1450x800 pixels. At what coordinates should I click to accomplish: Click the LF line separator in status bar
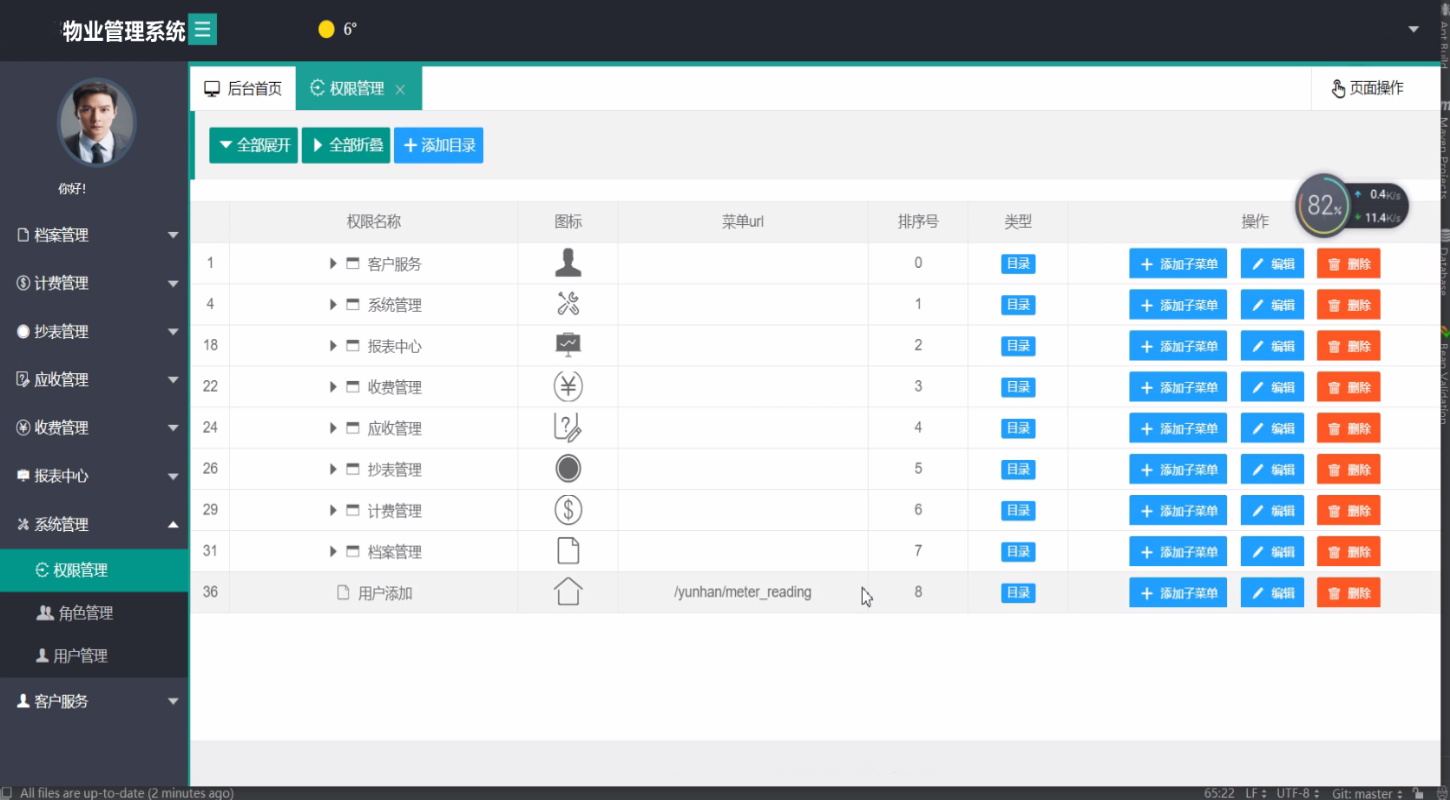[1255, 793]
